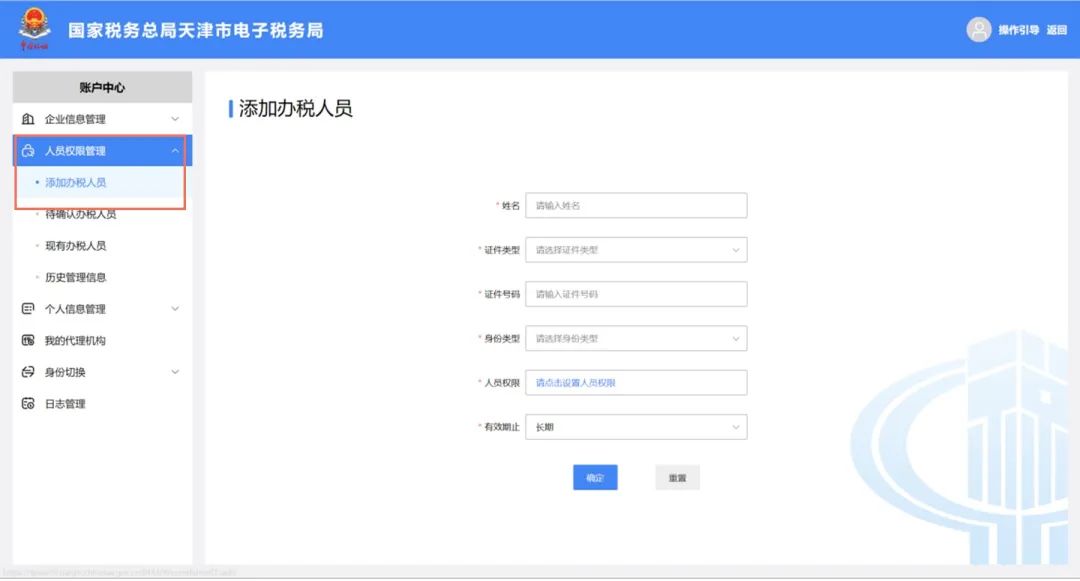The width and height of the screenshot is (1080, 581).
Task: Click the user avatar icon
Action: (978, 30)
